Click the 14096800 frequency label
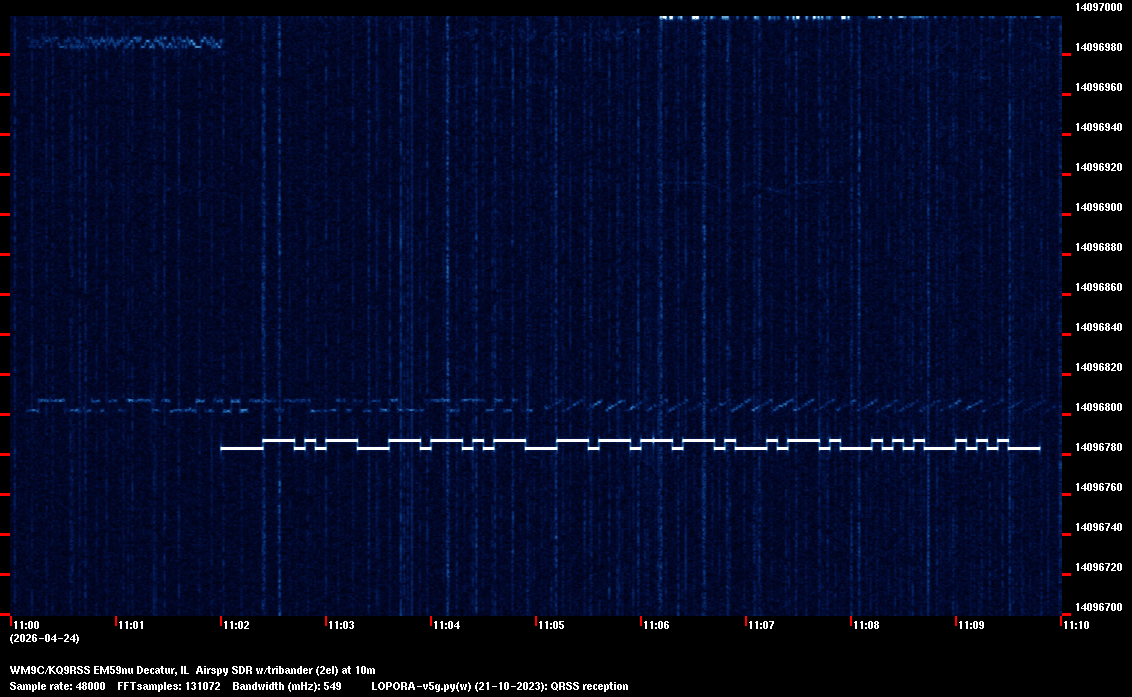This screenshot has height=697, width=1132. (x=1098, y=407)
